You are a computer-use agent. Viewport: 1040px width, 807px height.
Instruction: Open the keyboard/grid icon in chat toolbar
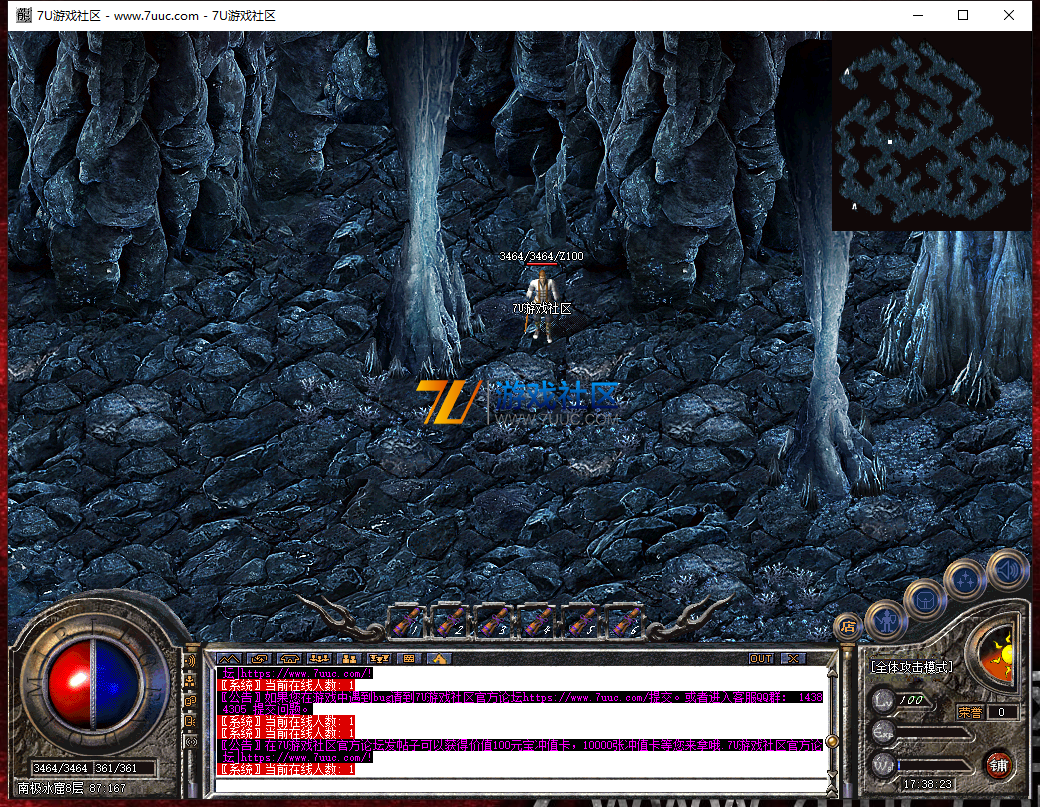point(409,658)
